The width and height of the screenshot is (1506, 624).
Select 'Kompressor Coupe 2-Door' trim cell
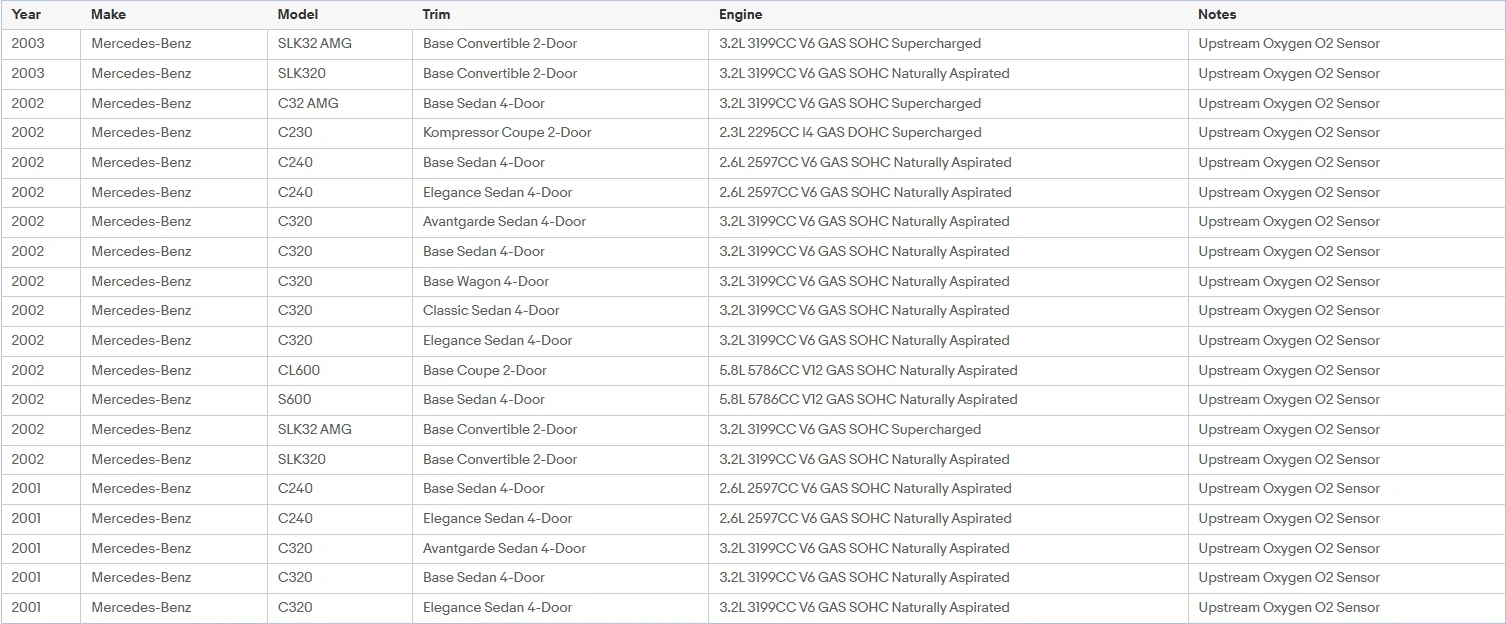(x=507, y=133)
